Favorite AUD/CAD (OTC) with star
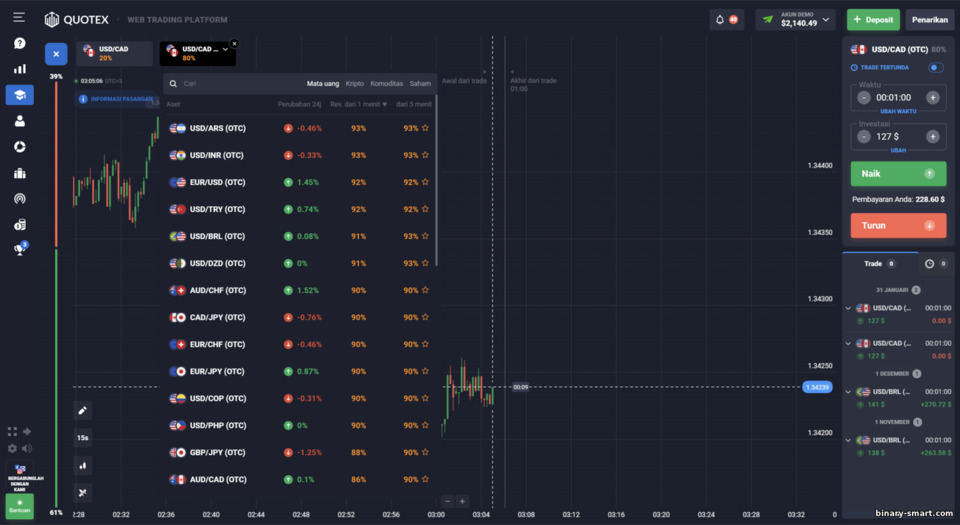 [425, 479]
